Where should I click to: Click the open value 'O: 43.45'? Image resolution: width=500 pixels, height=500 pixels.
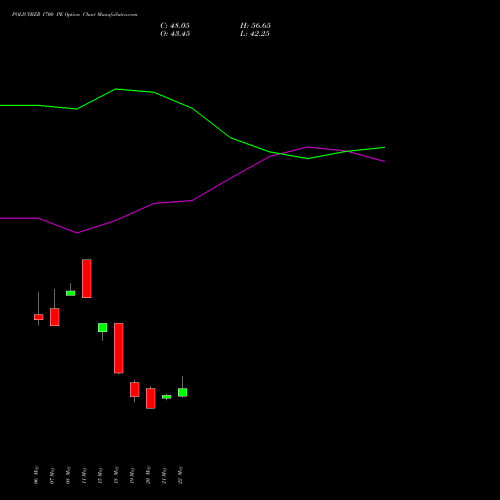click(175, 34)
